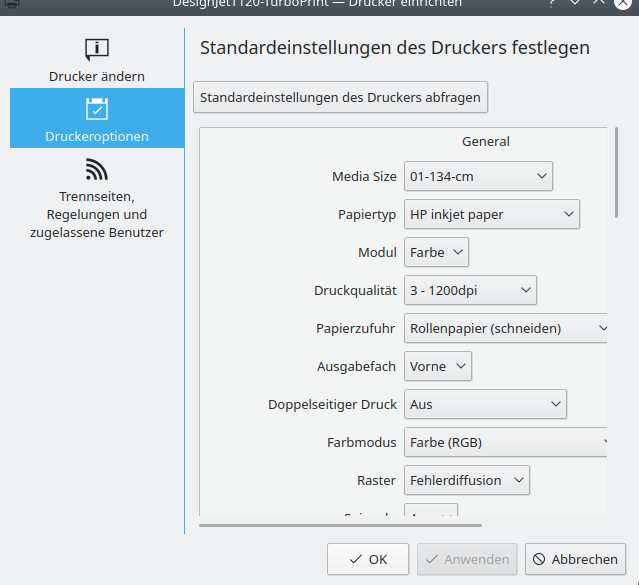The width and height of the screenshot is (639, 585).
Task: Open the Farbmodus Farbe (RGB) dropdown
Action: [x=506, y=442]
